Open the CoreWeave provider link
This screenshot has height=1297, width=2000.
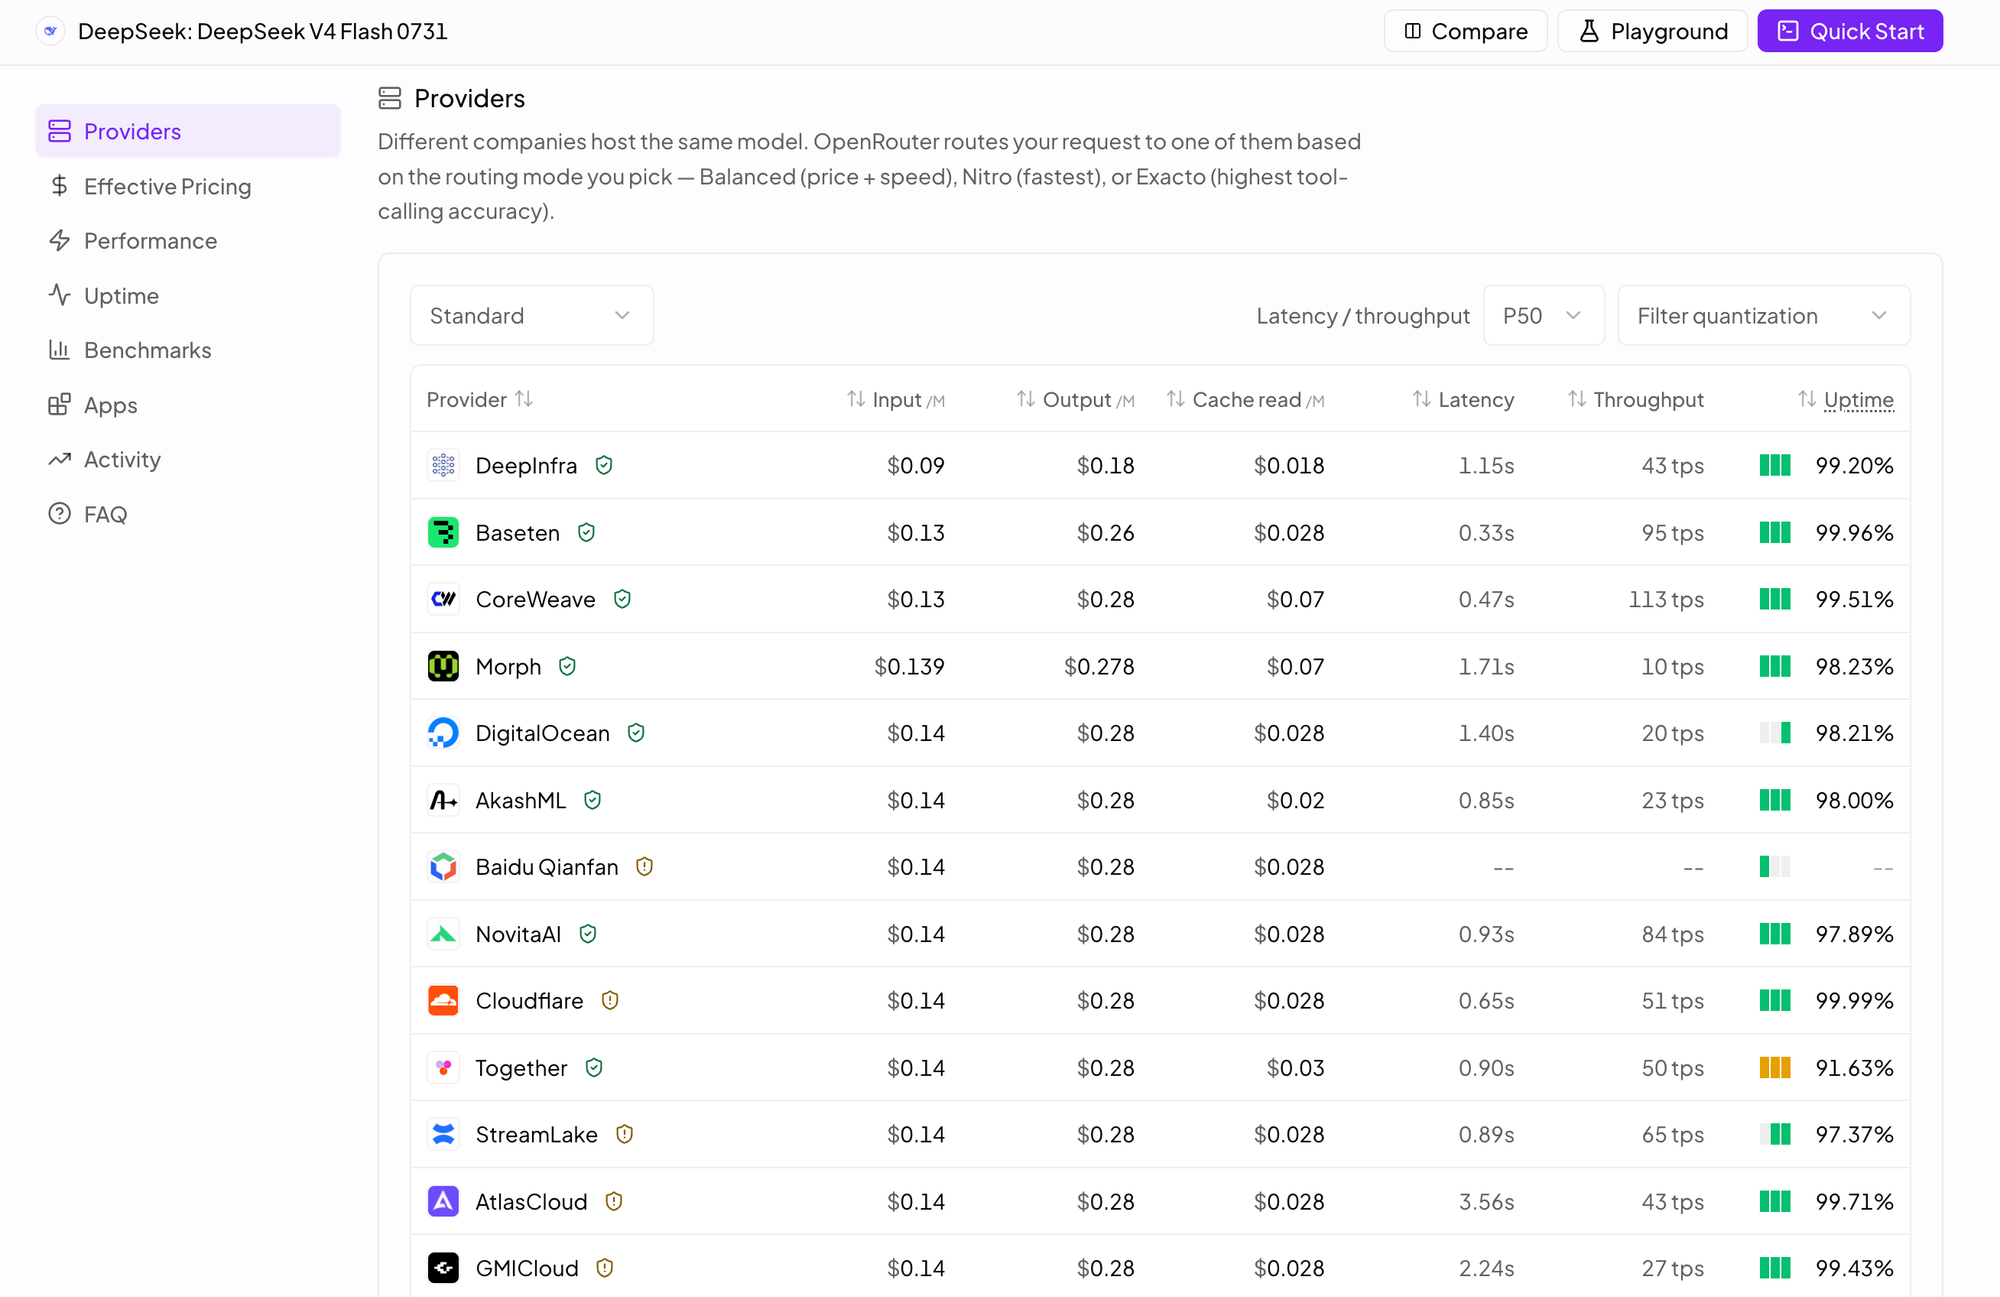pyautogui.click(x=536, y=599)
